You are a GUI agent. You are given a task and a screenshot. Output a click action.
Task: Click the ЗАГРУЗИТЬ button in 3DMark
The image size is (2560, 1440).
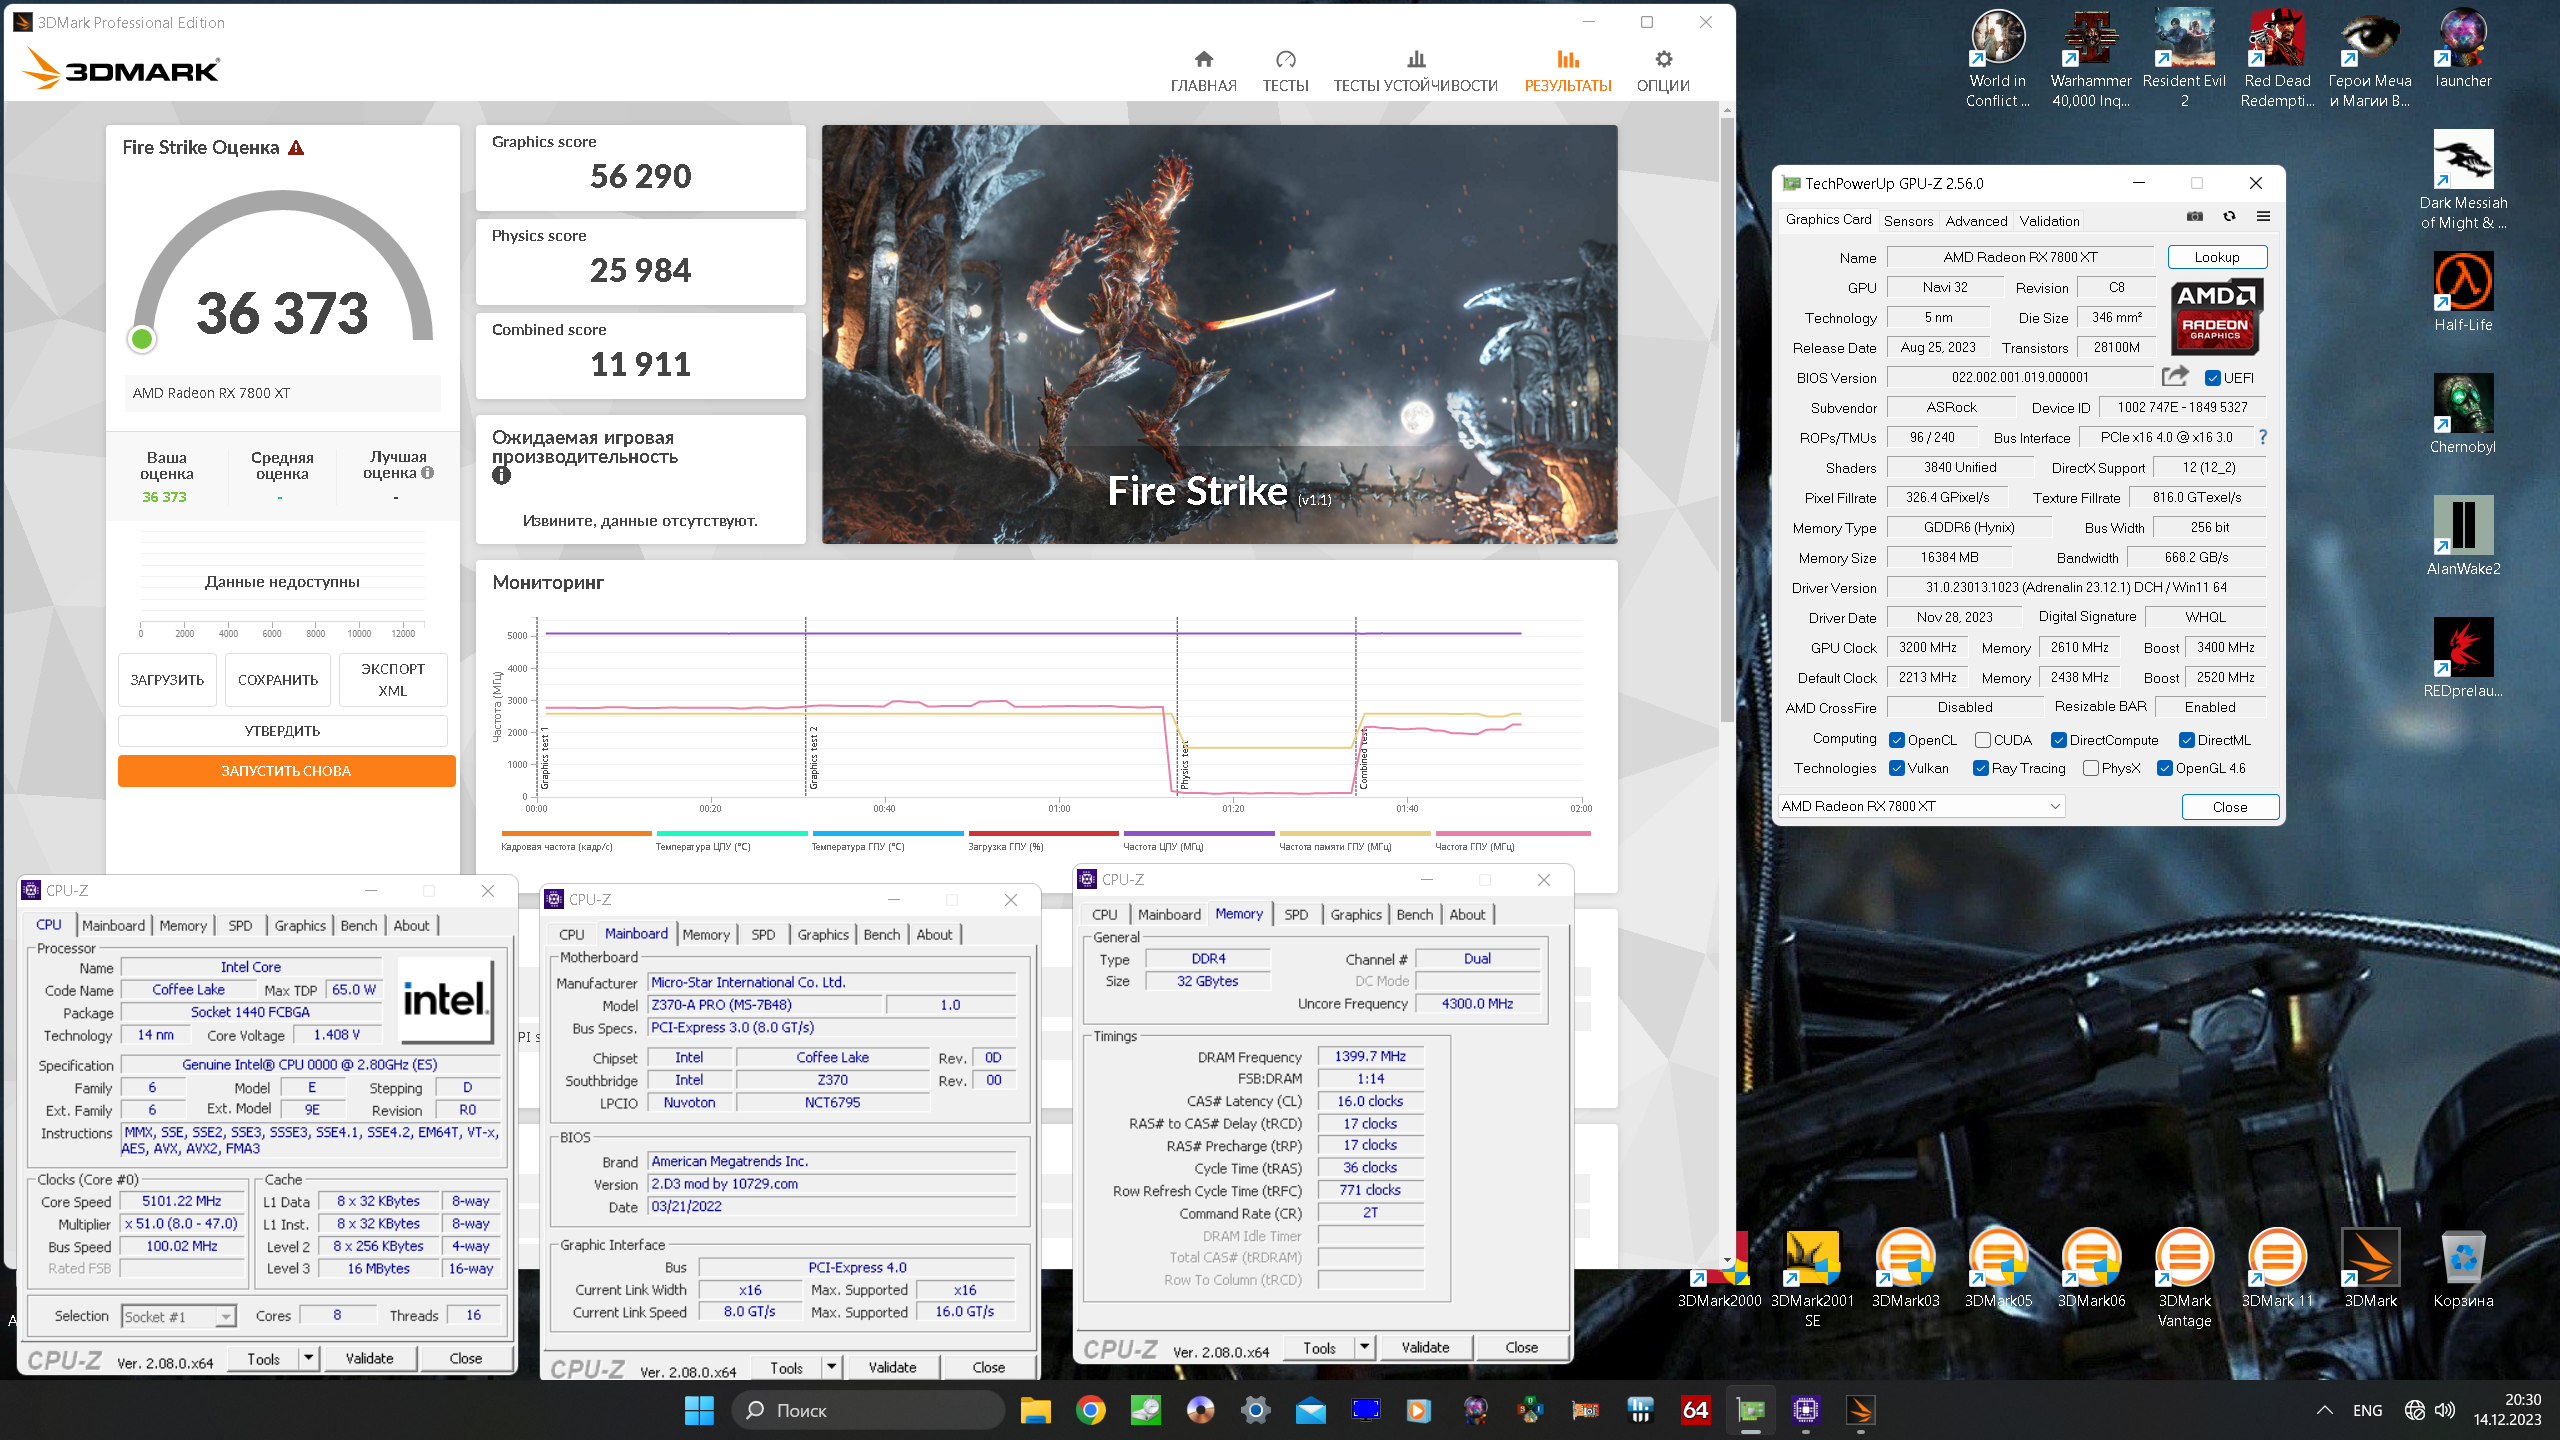click(x=167, y=680)
